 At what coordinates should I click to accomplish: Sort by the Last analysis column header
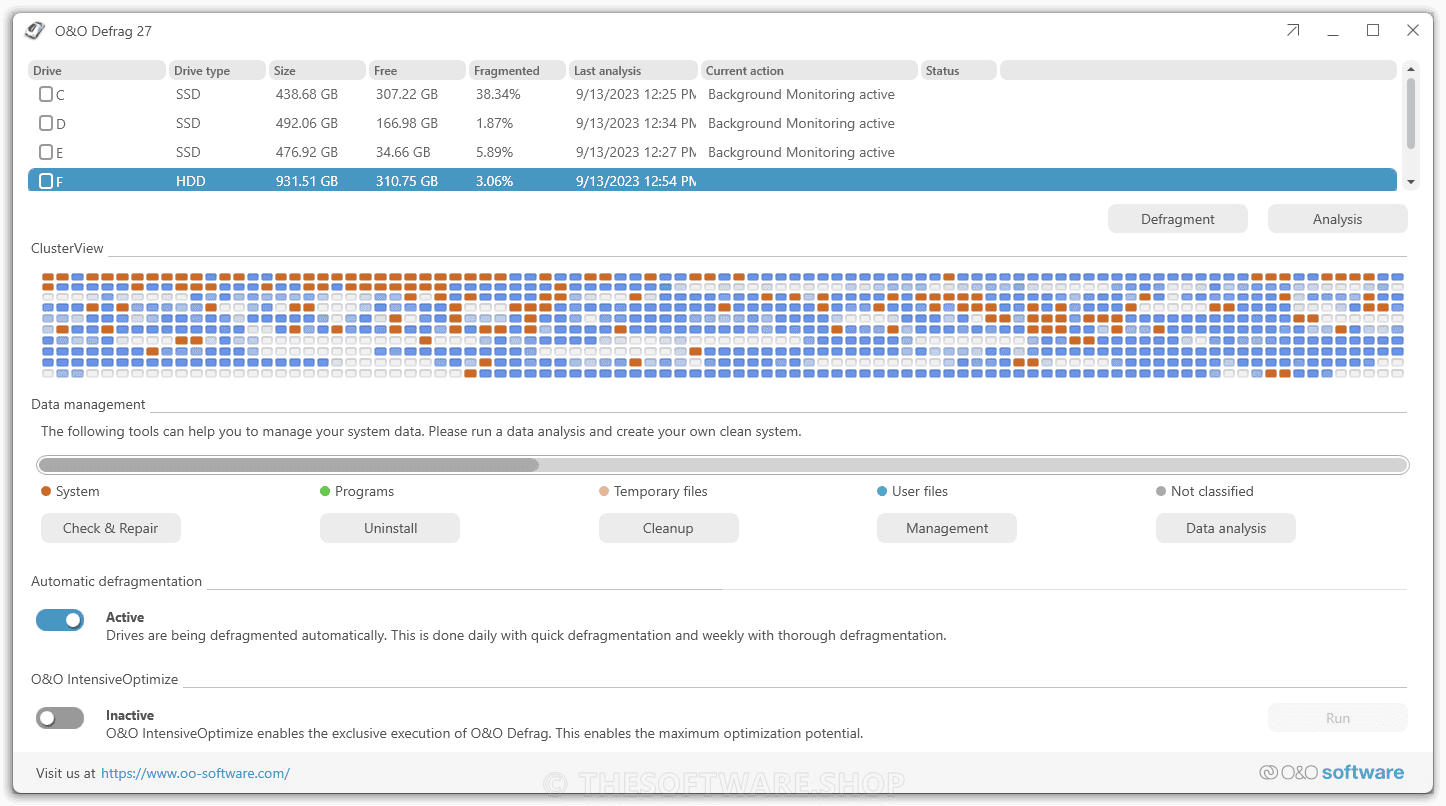(634, 70)
